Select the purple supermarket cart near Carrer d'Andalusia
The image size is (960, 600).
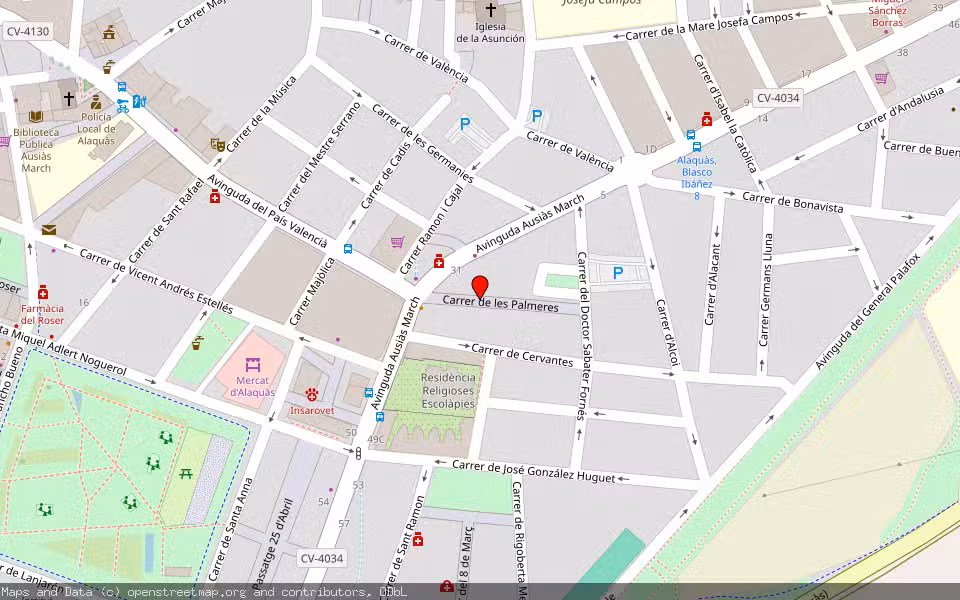(879, 78)
